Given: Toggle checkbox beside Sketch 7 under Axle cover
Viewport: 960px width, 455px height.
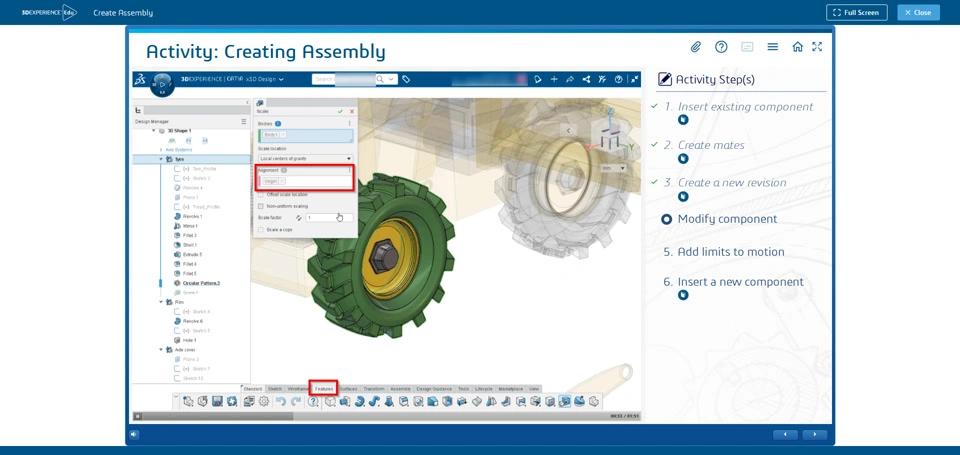Looking at the screenshot, I should click(x=177, y=369).
